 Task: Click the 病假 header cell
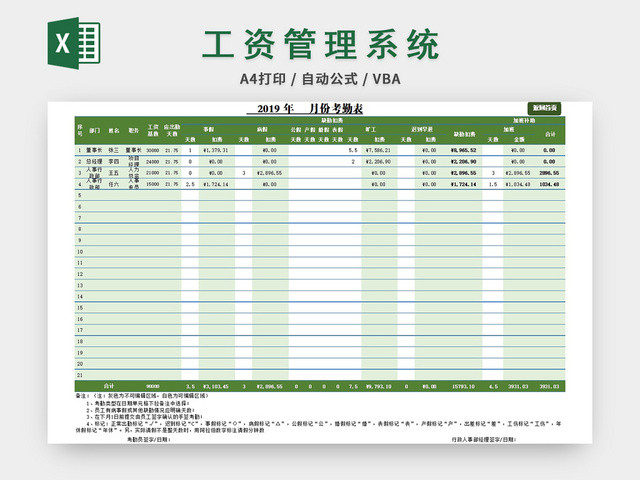tap(262, 129)
